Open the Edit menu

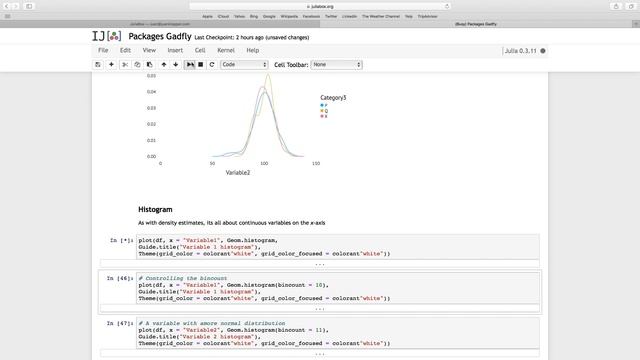[125, 50]
